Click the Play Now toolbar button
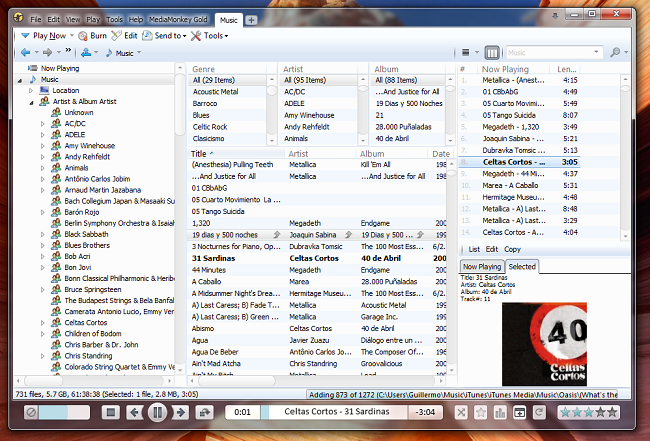Viewport: 650px width, 441px height. pyautogui.click(x=44, y=36)
